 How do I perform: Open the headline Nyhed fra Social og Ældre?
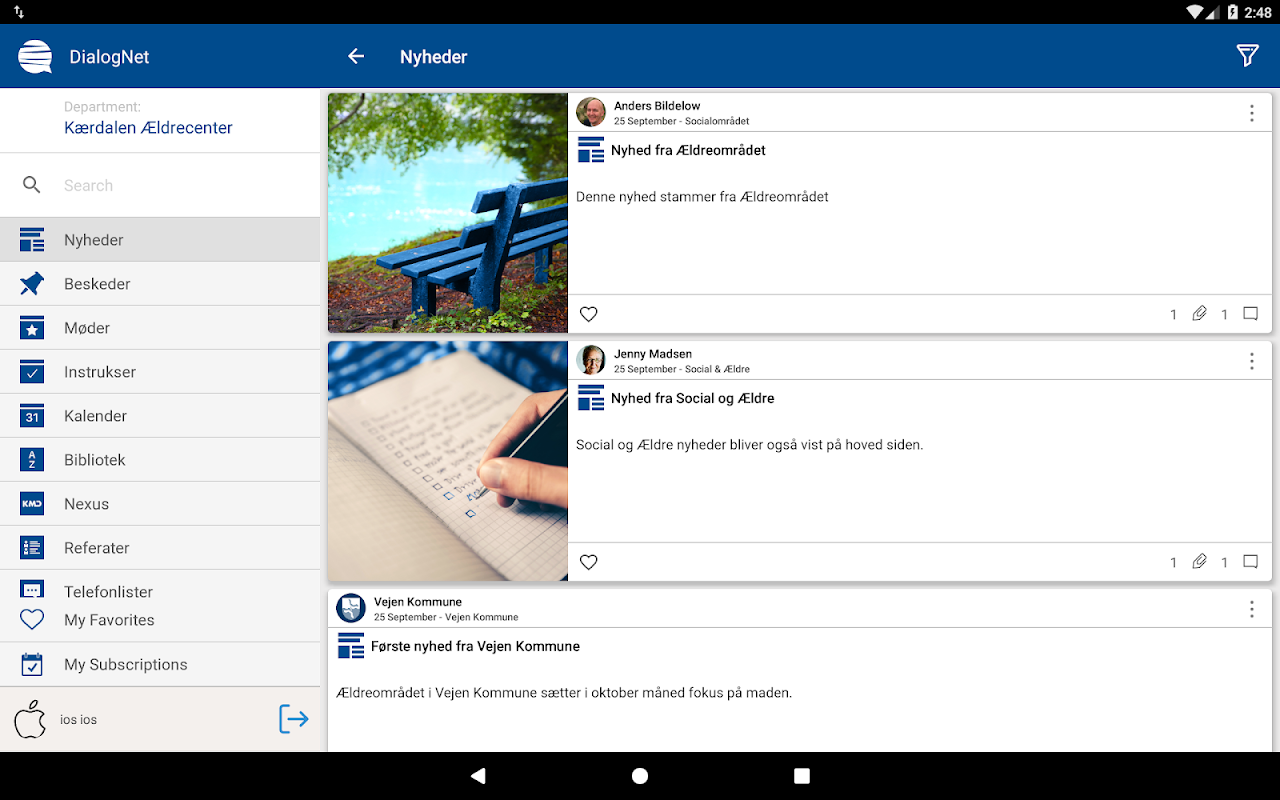692,398
